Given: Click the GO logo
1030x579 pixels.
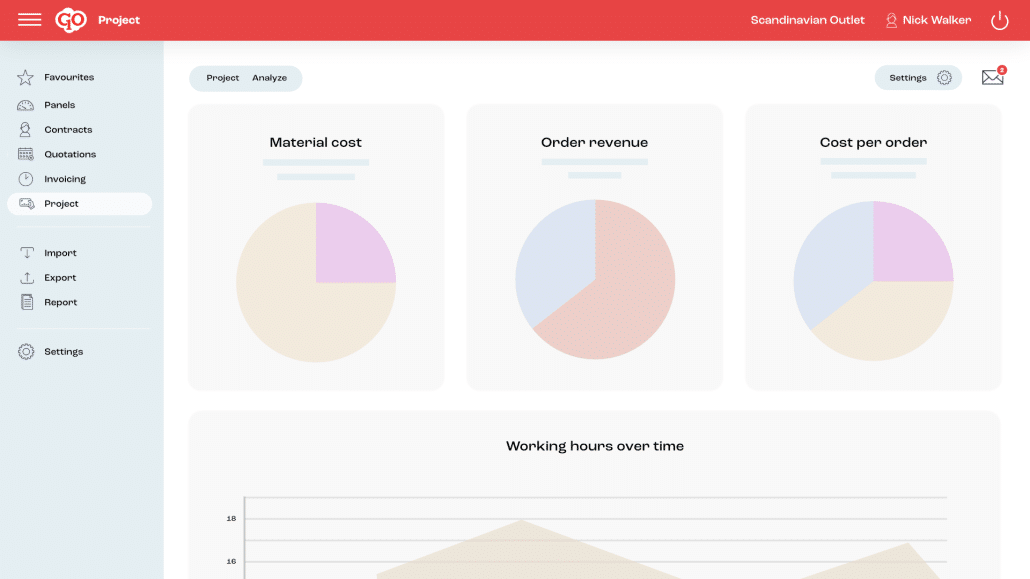Looking at the screenshot, I should point(70,20).
